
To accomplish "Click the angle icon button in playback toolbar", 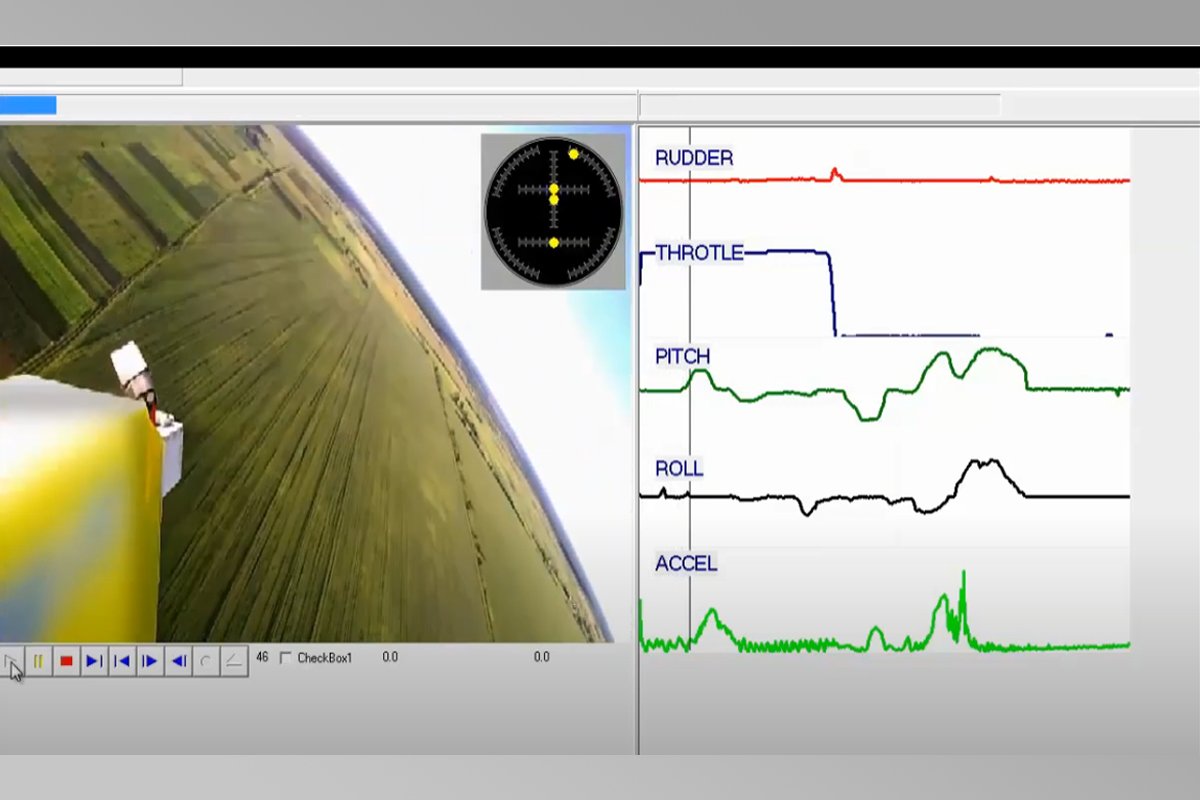I will (233, 661).
